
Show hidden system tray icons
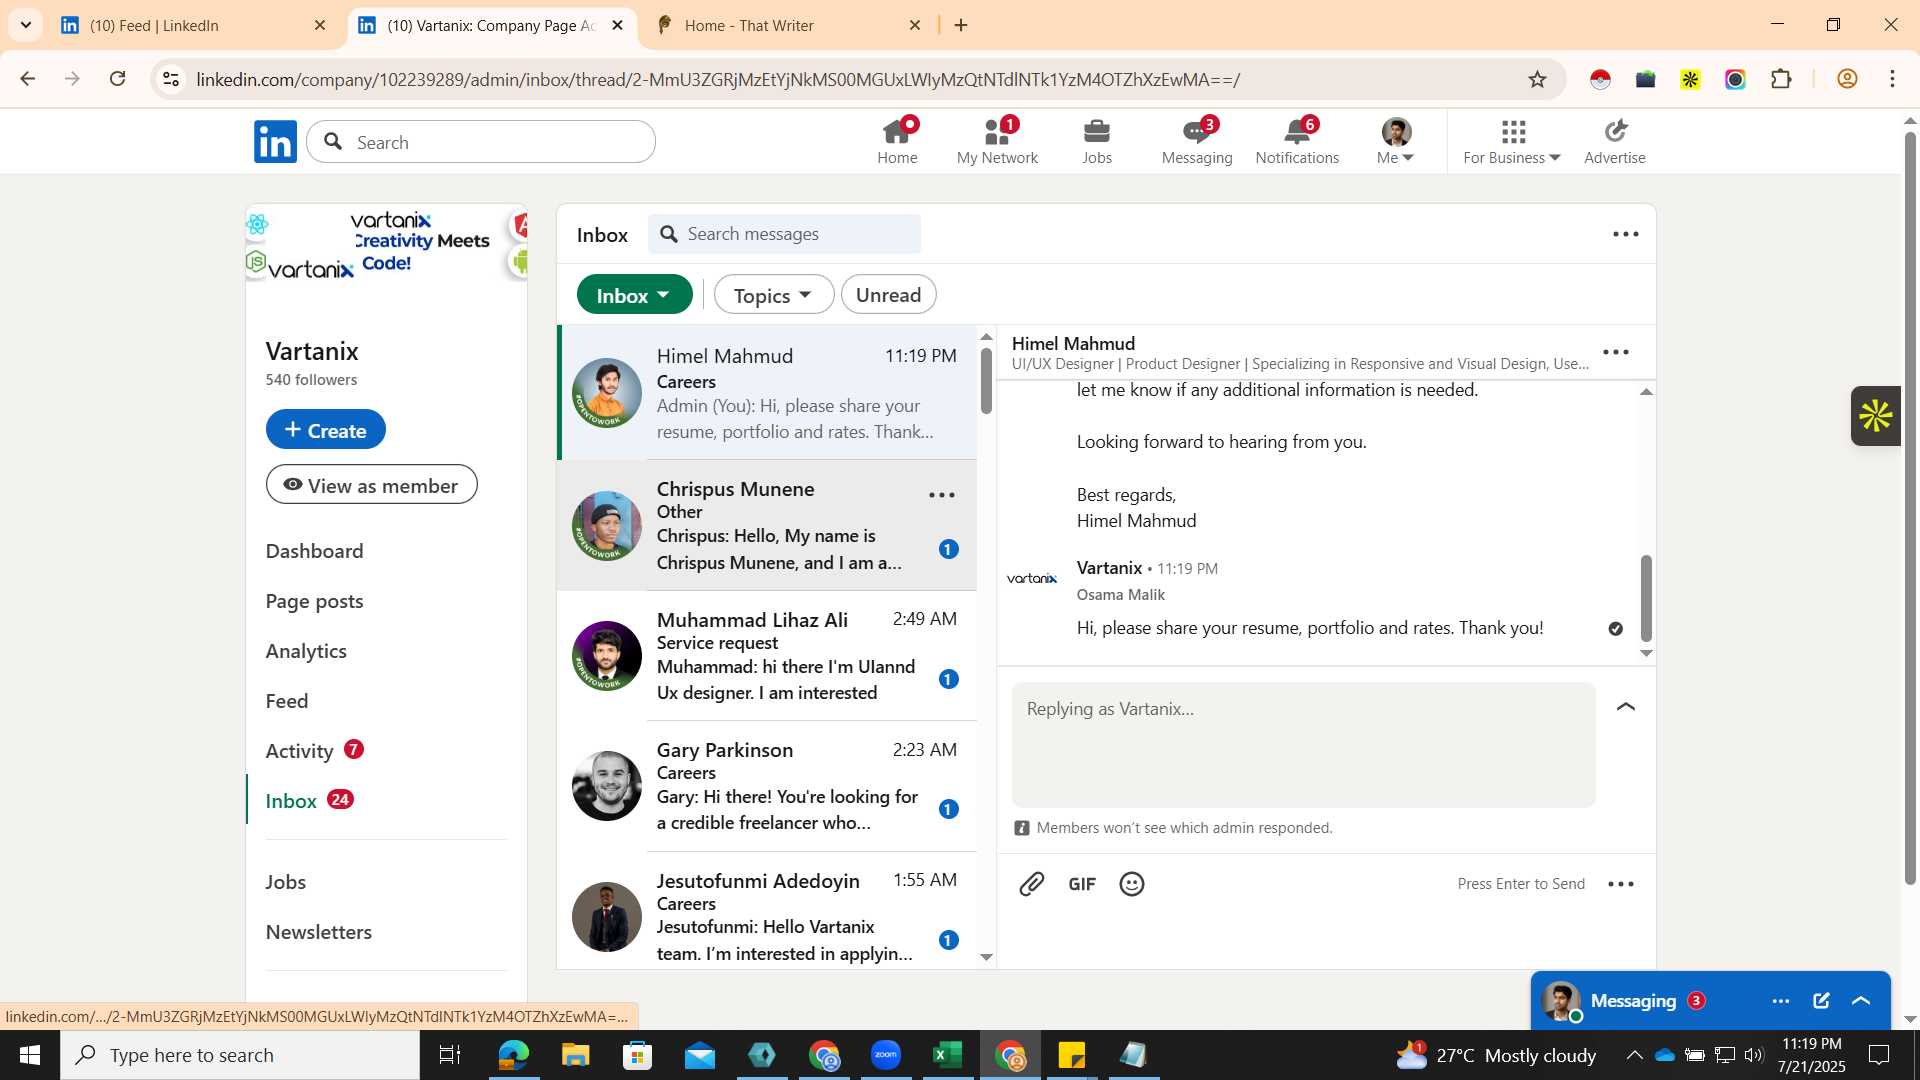coord(1634,1055)
